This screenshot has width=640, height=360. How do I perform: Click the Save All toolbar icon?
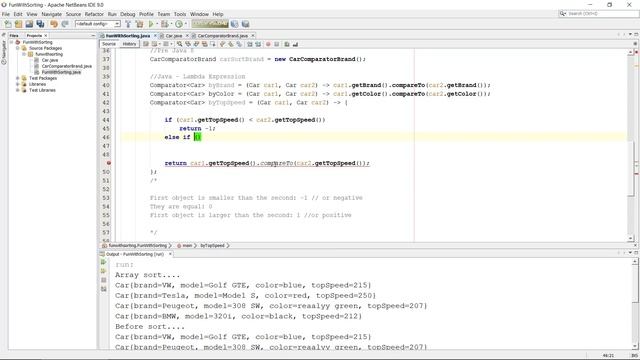coord(40,24)
